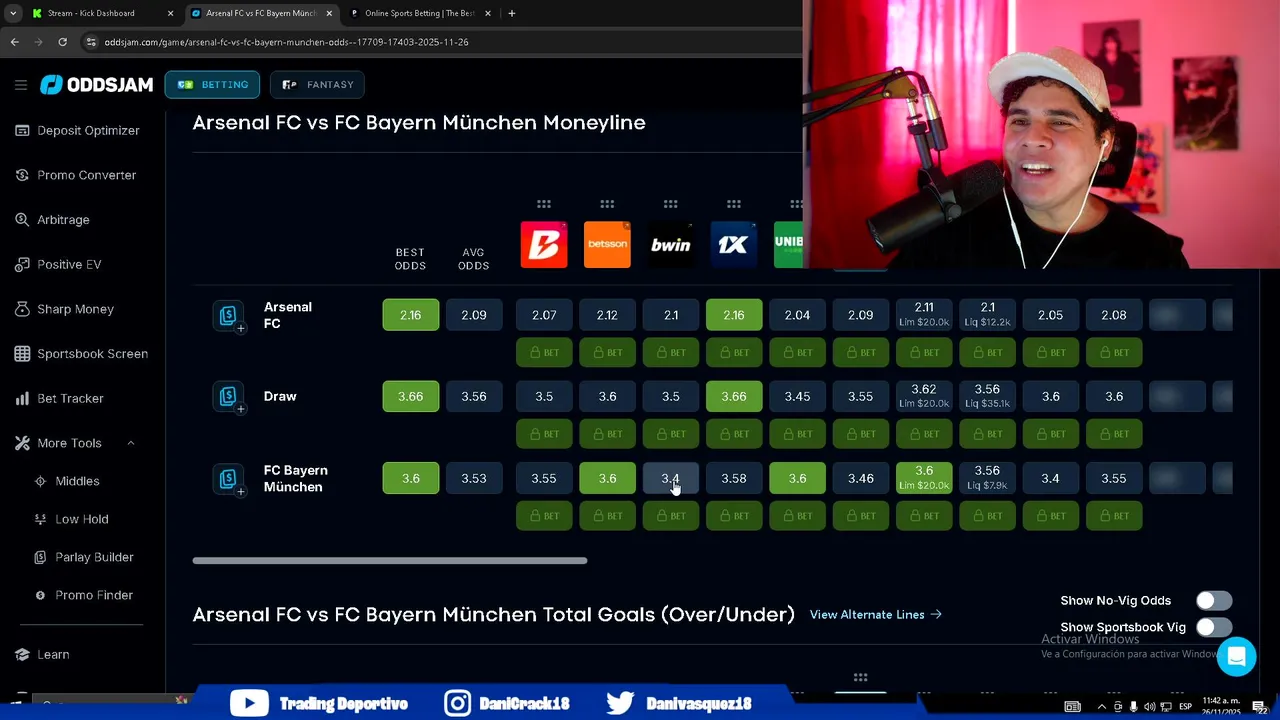Add FC Bayern München bet to tracker
The width and height of the screenshot is (1280, 720).
(x=229, y=479)
